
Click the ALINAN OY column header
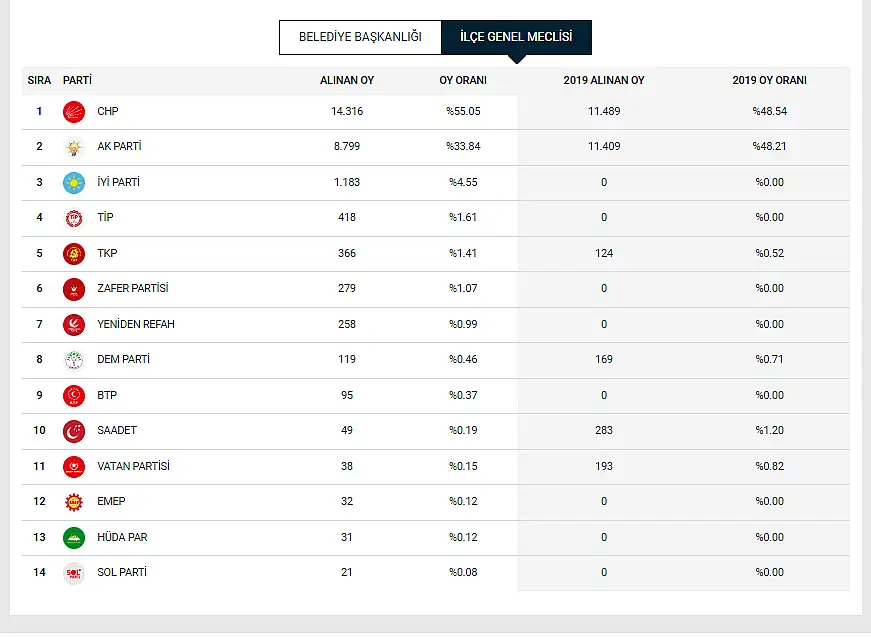pos(347,80)
